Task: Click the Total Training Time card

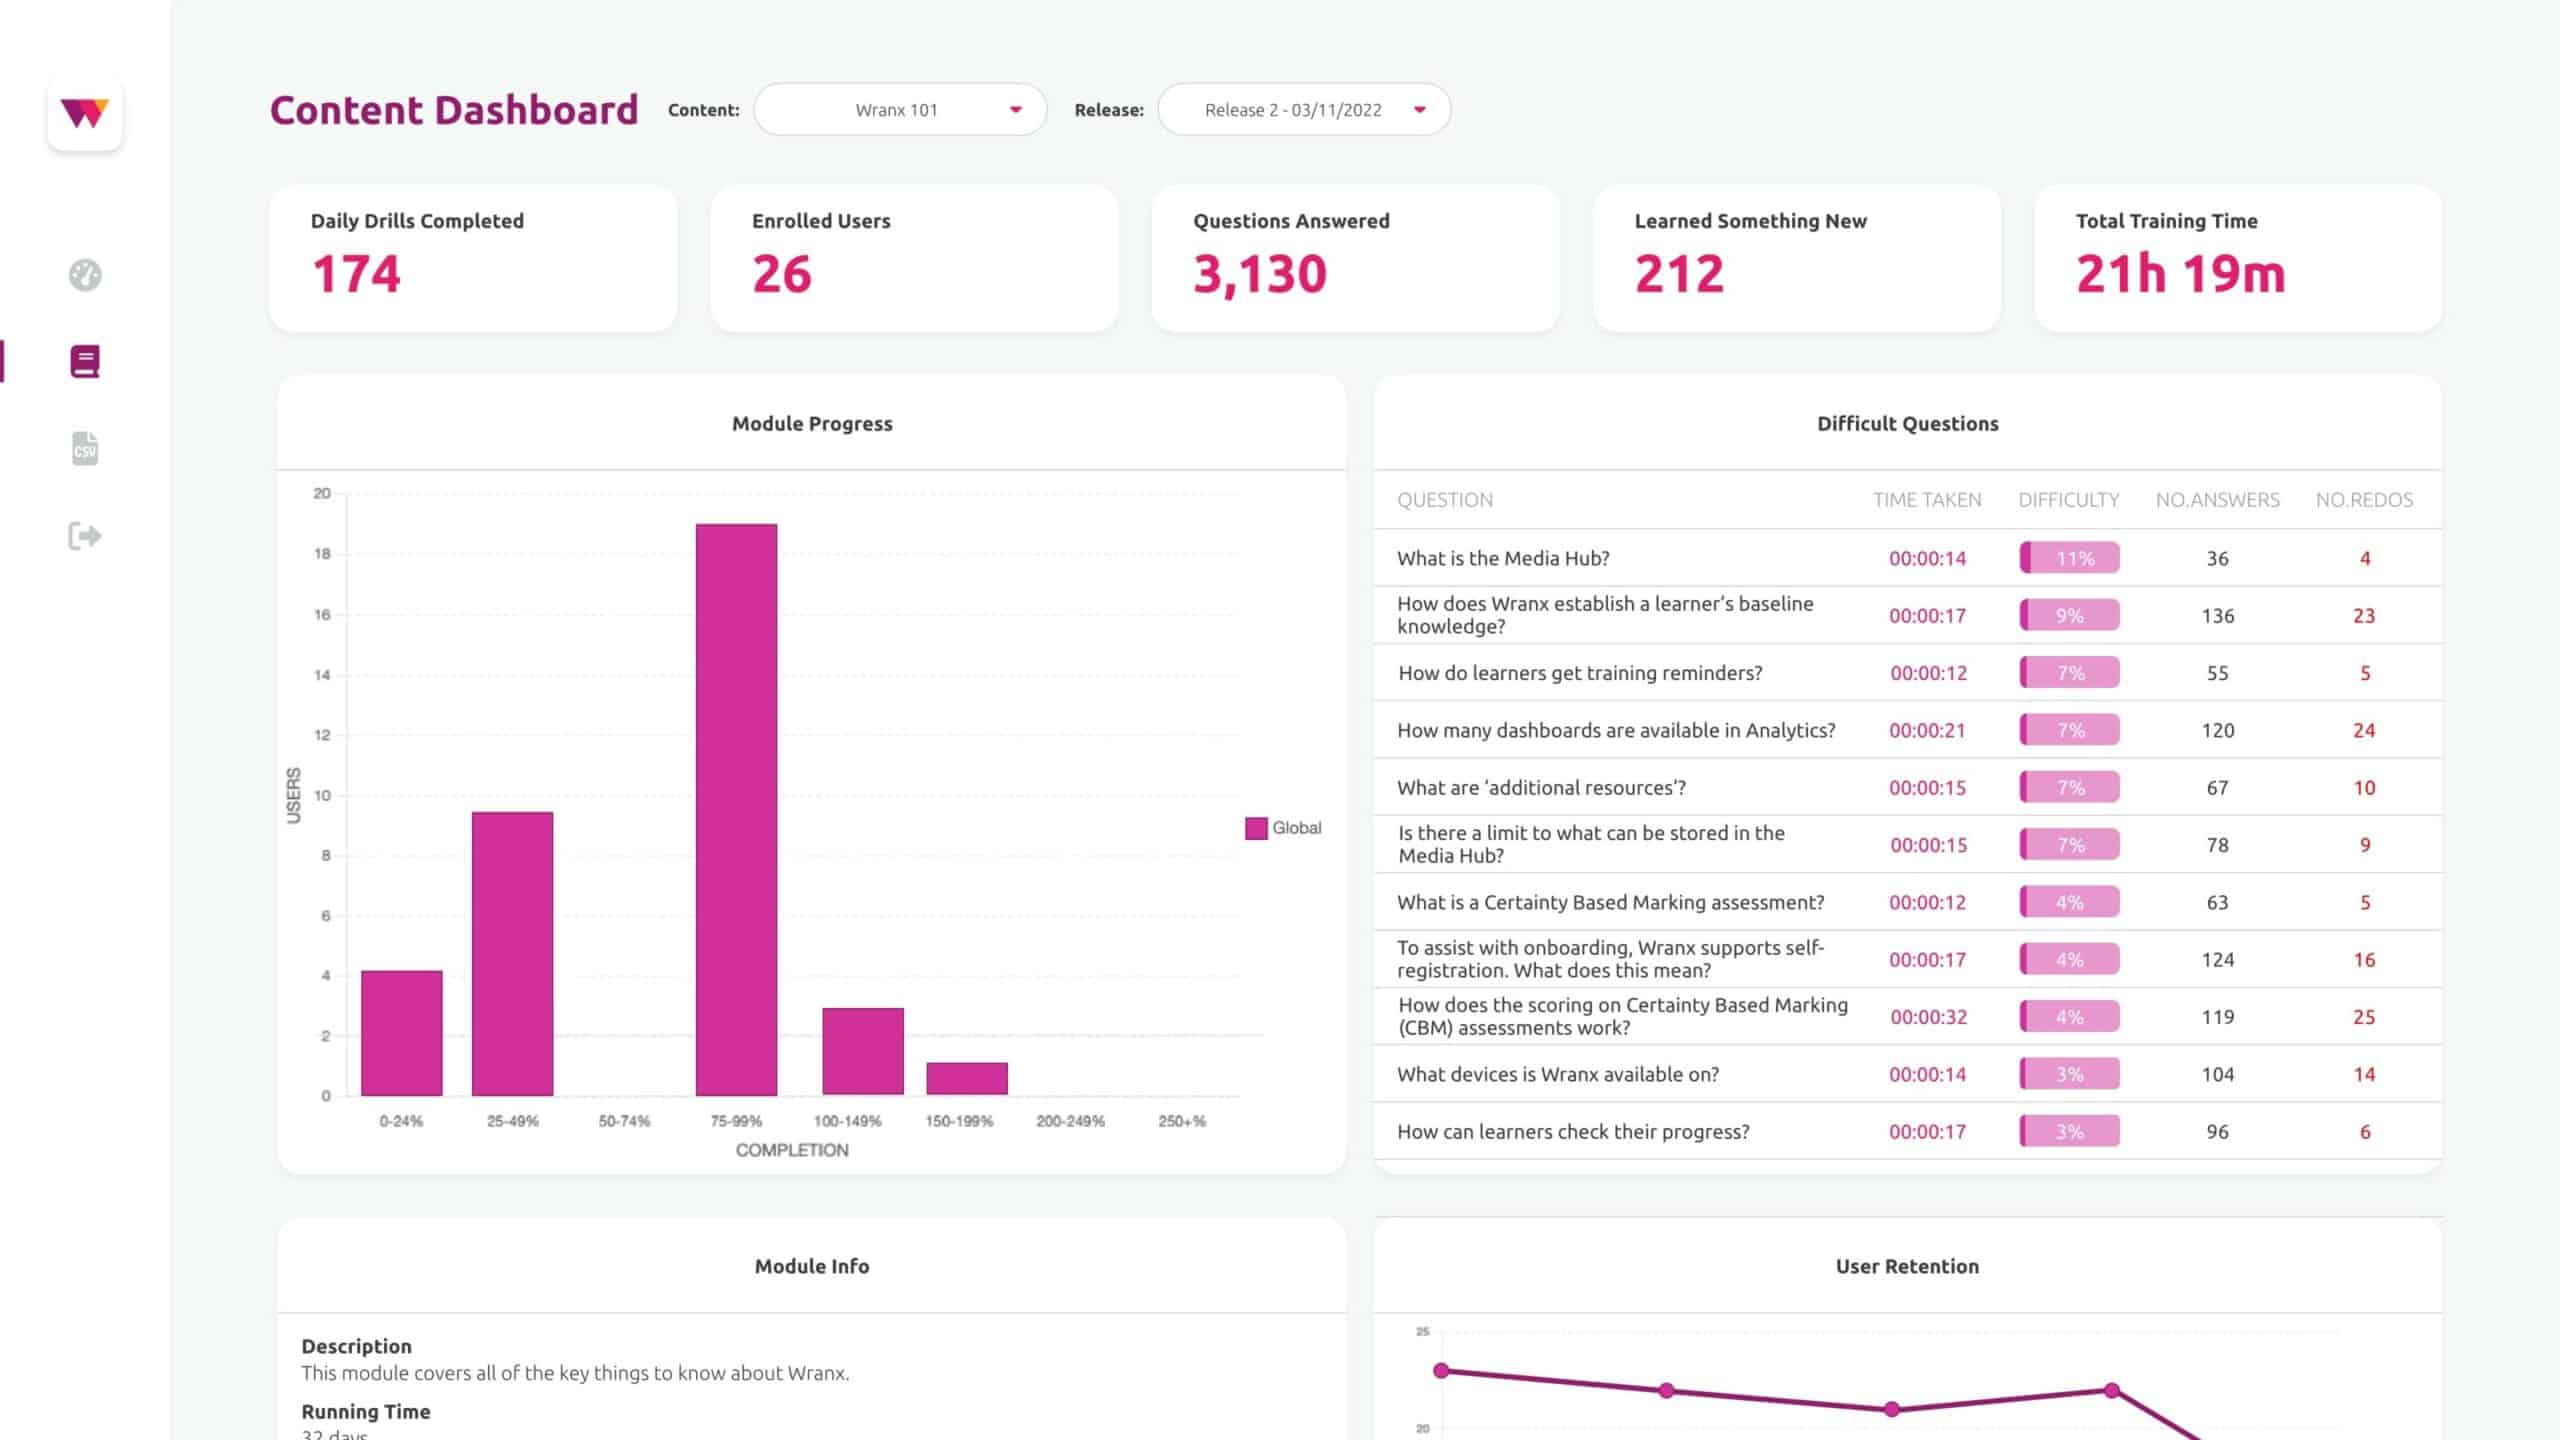Action: (x=2238, y=258)
